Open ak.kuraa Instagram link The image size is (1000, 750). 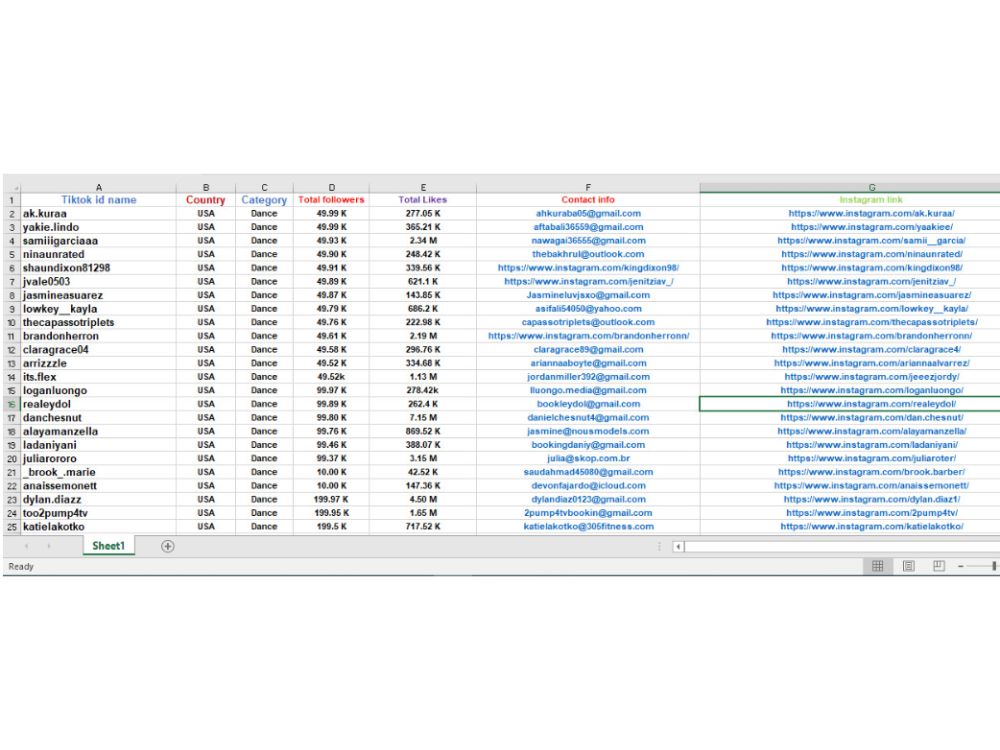click(871, 214)
